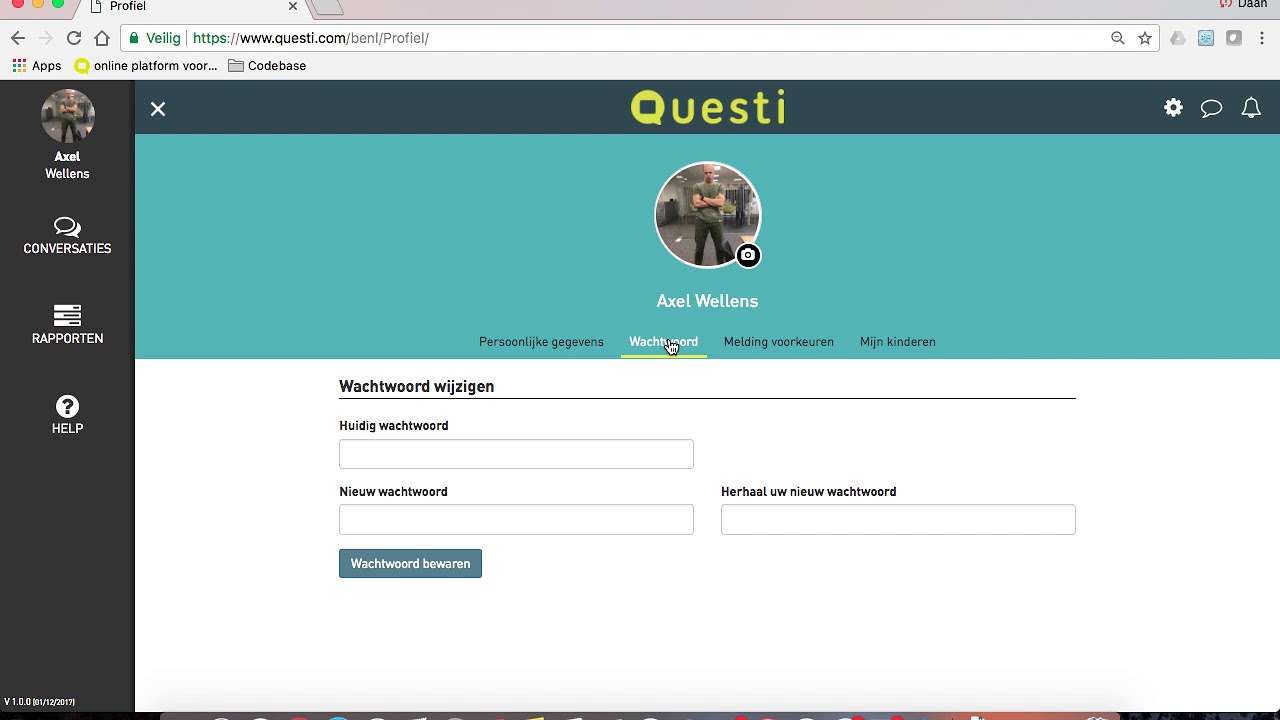
Task: Click the 'Wachtwoord wijzigen' heading
Action: click(x=416, y=387)
